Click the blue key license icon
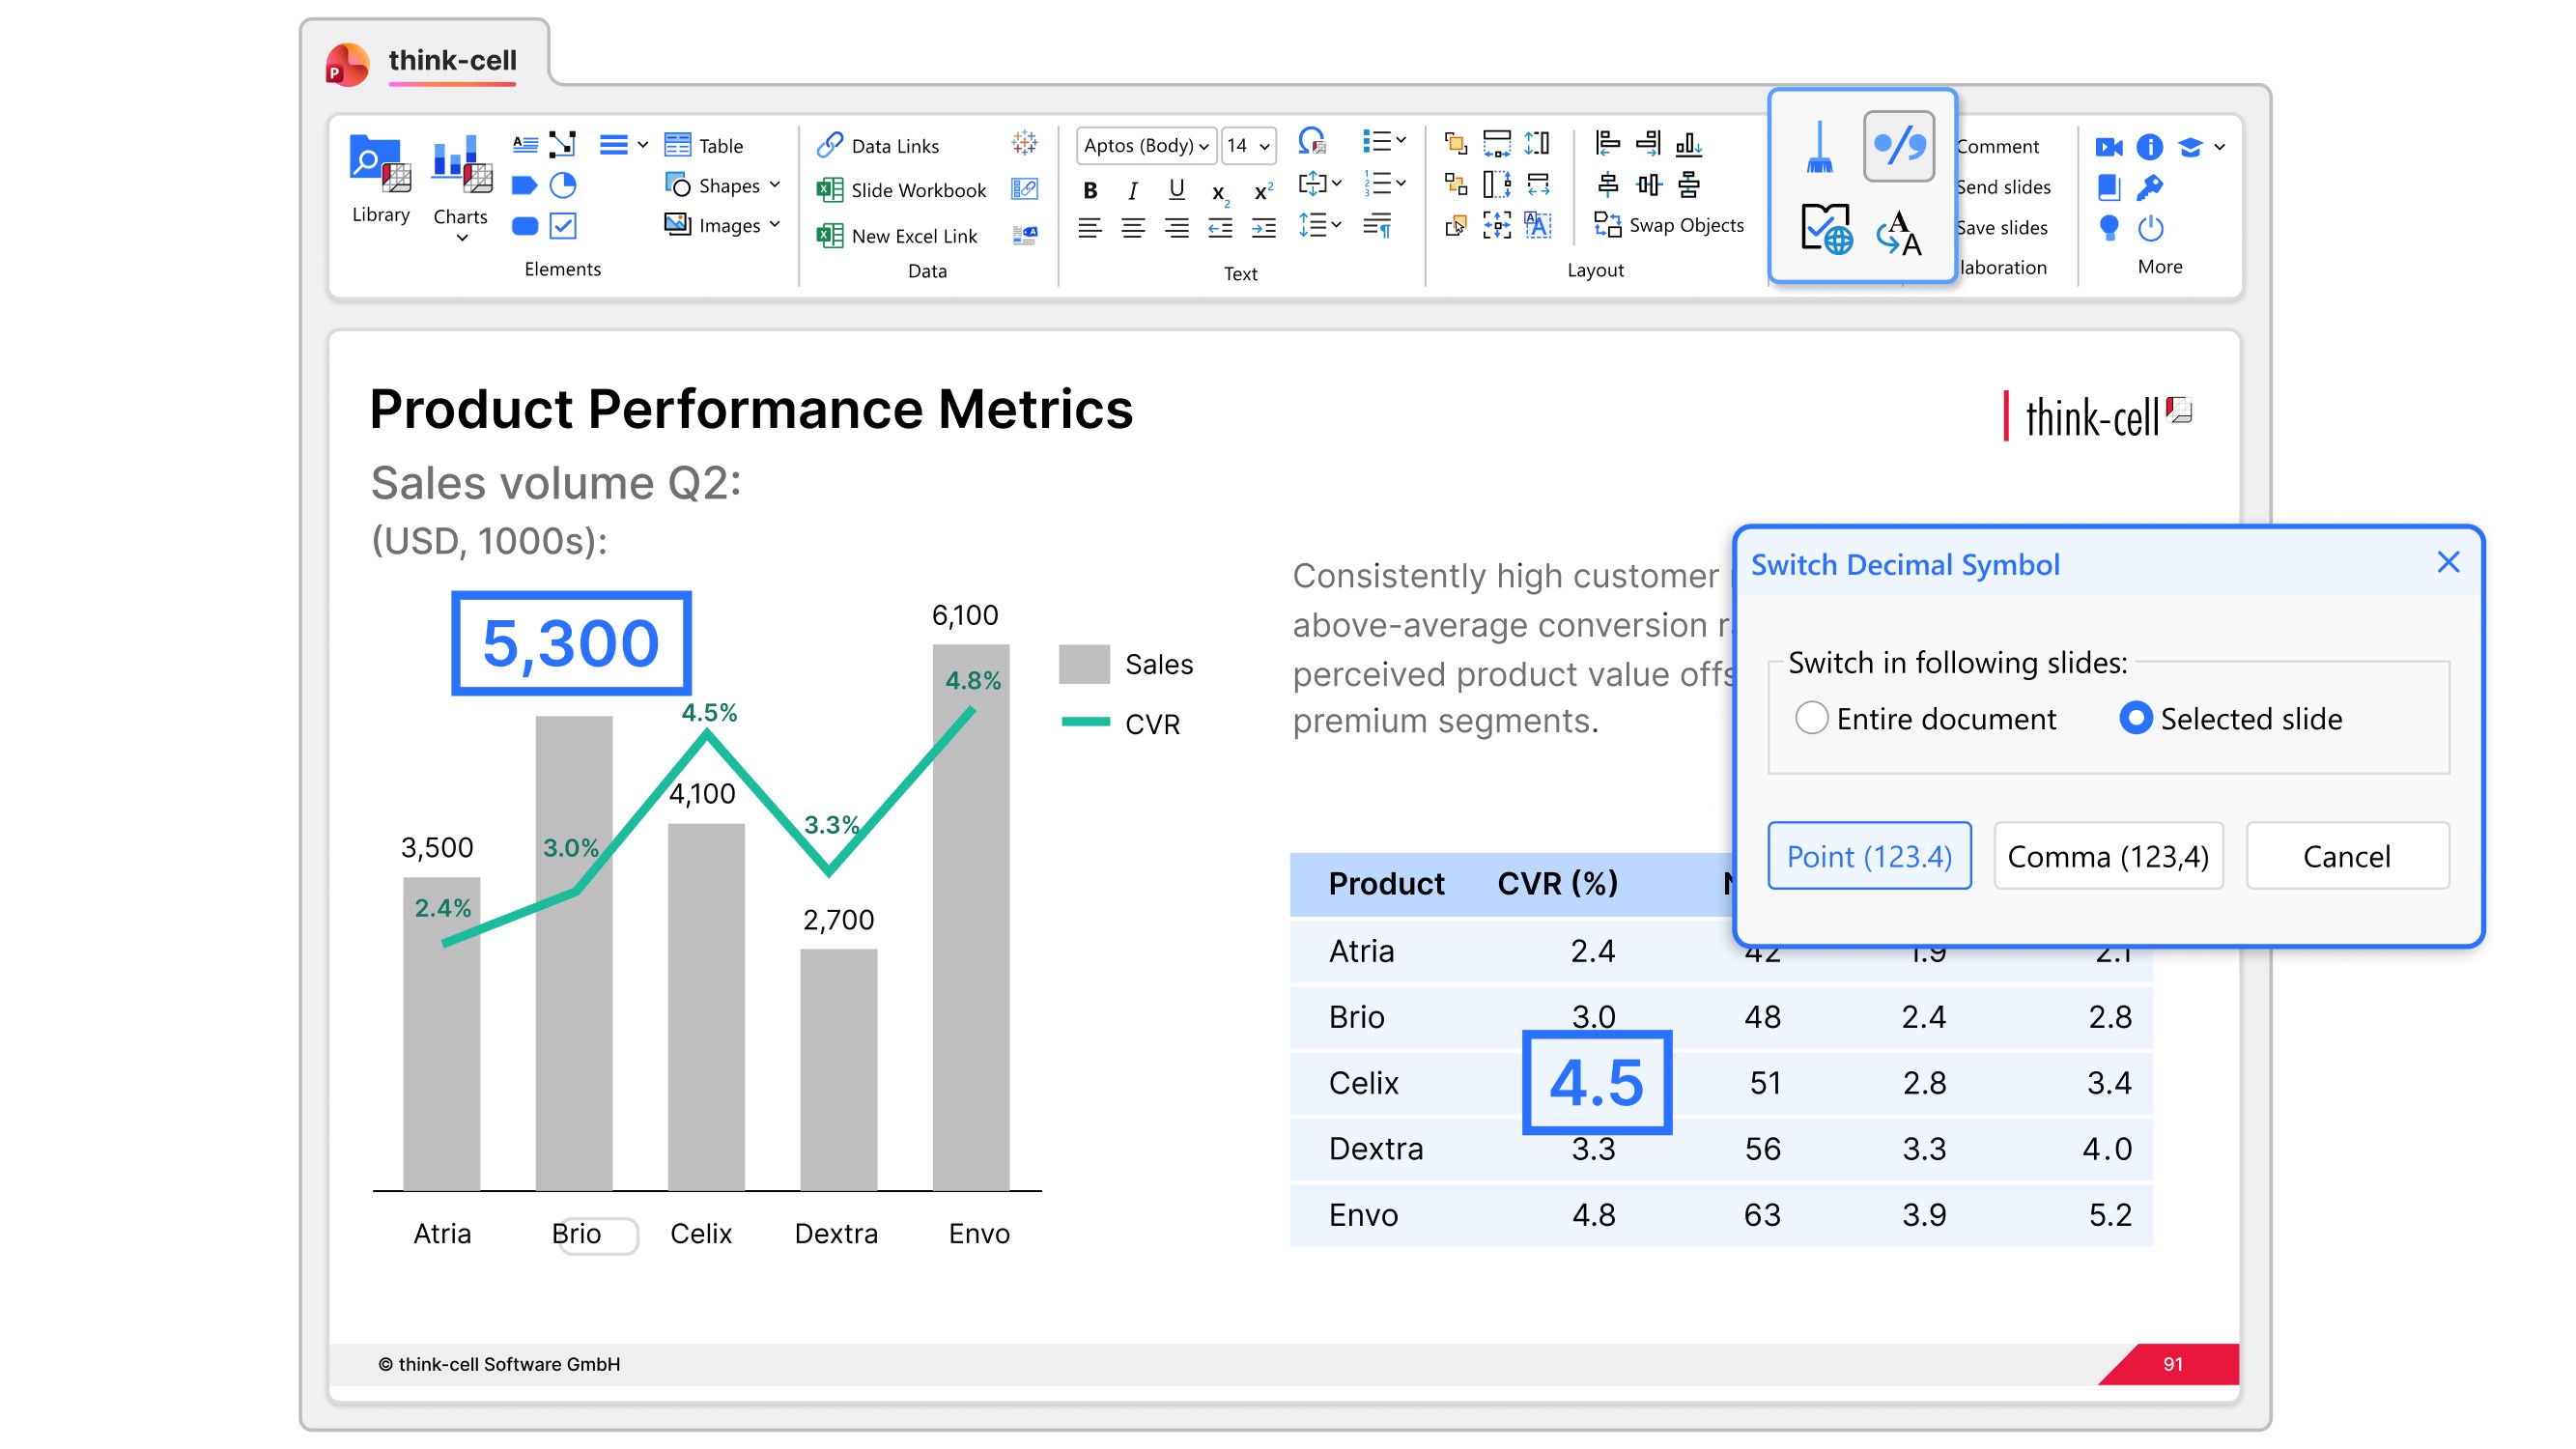The height and width of the screenshot is (1449, 2576). pos(2149,187)
